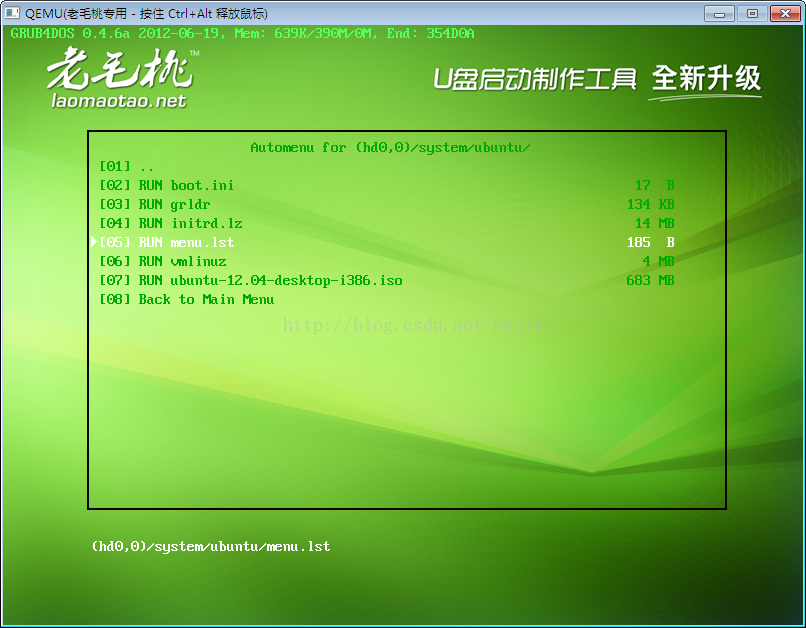Select the [01] .. parent directory entry
Image resolution: width=806 pixels, height=628 pixels.
126,167
